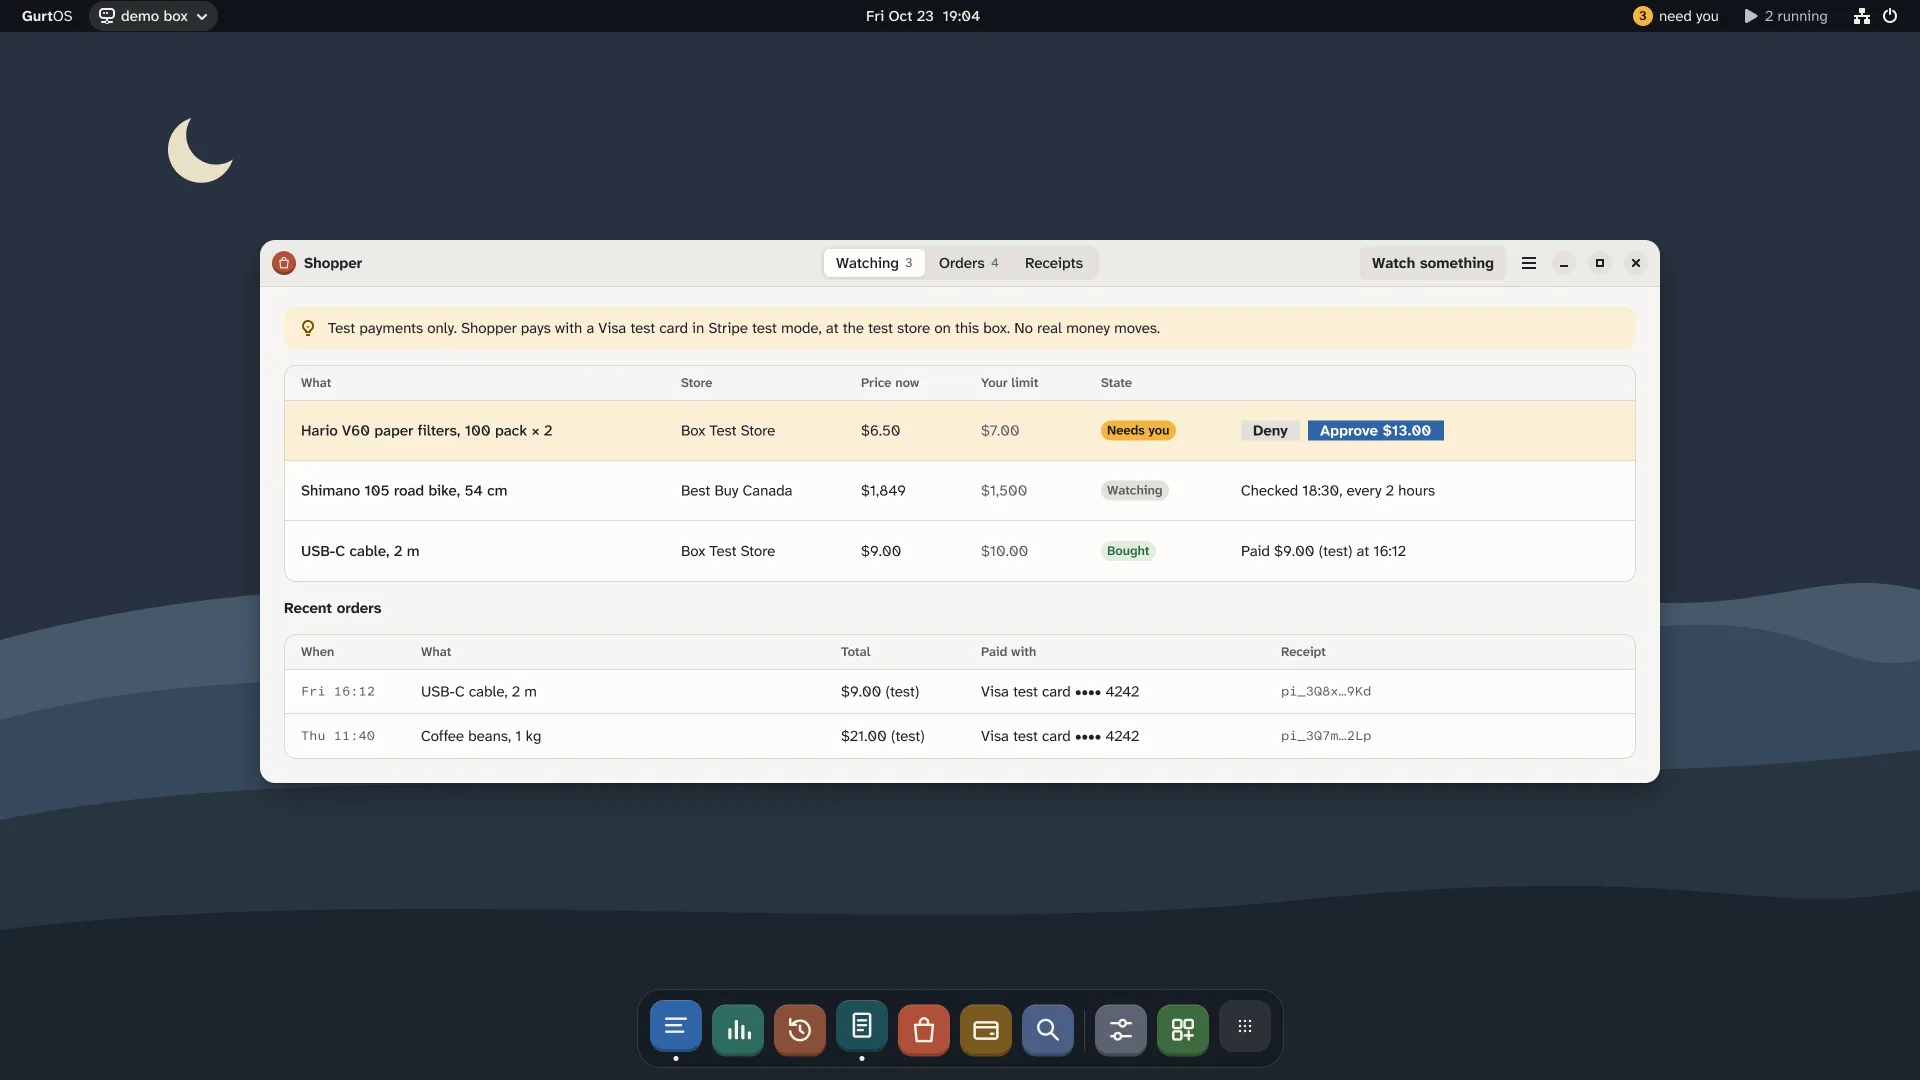Click Thu 11:40 order time

coord(338,736)
